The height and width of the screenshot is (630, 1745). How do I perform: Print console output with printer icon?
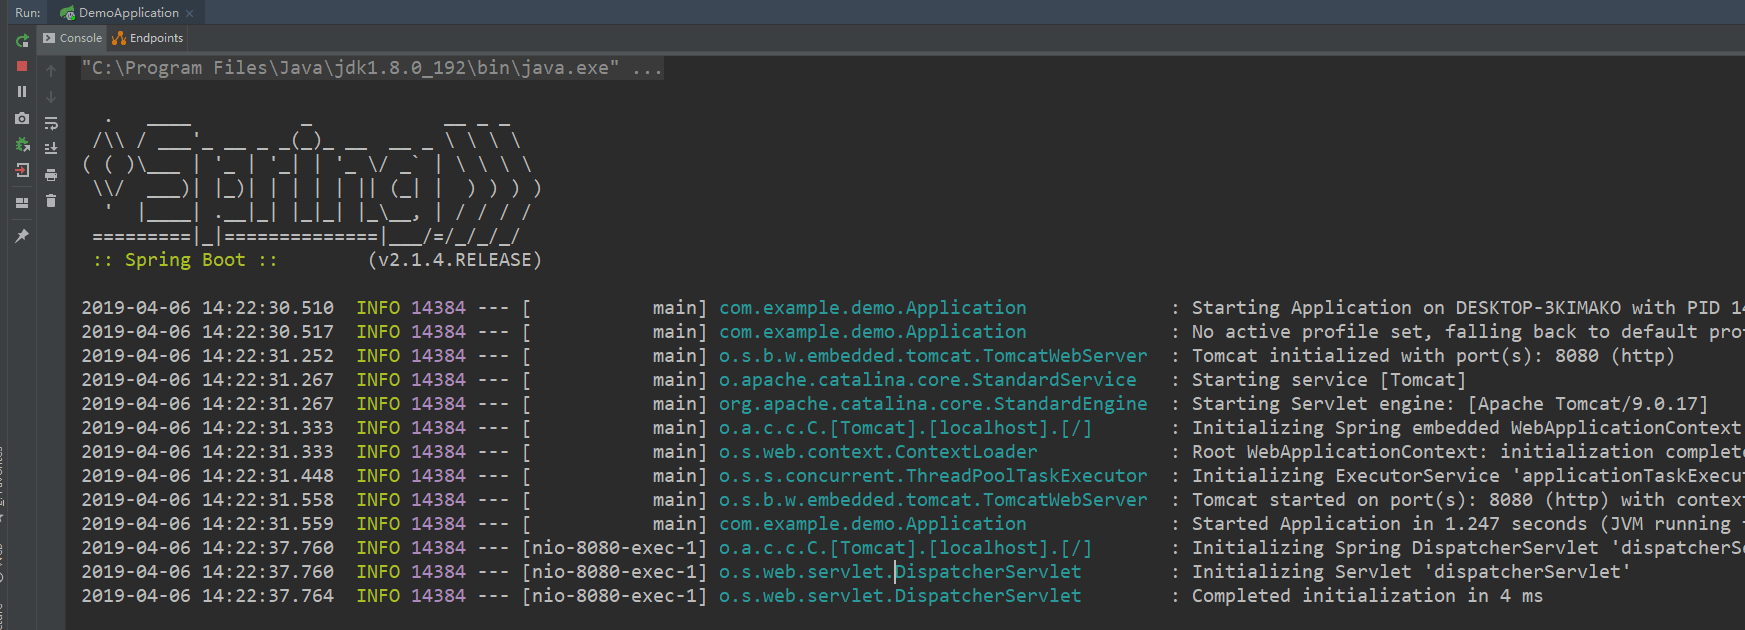point(51,175)
